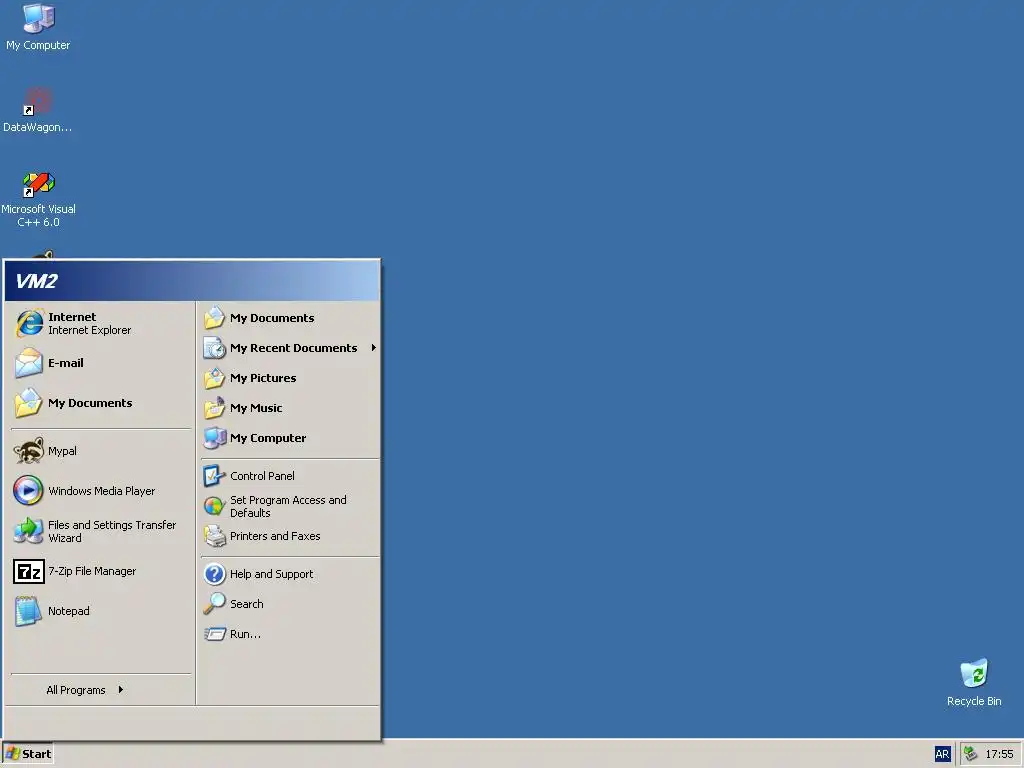Open pinned My Documents in left column
This screenshot has height=768, width=1024.
coord(100,403)
